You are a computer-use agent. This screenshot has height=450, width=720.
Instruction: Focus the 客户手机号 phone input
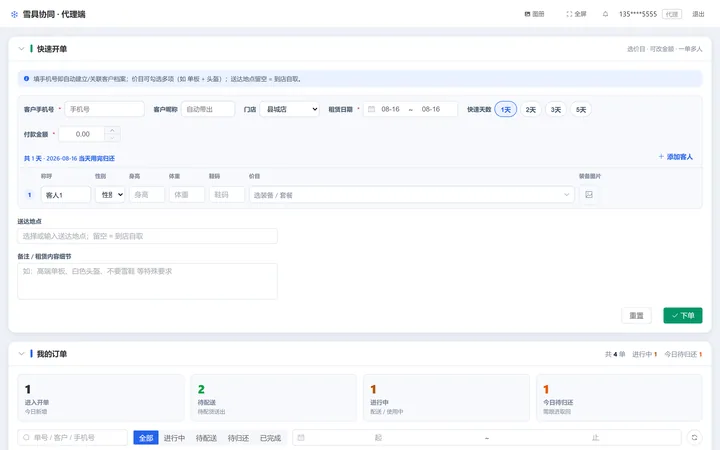104,109
